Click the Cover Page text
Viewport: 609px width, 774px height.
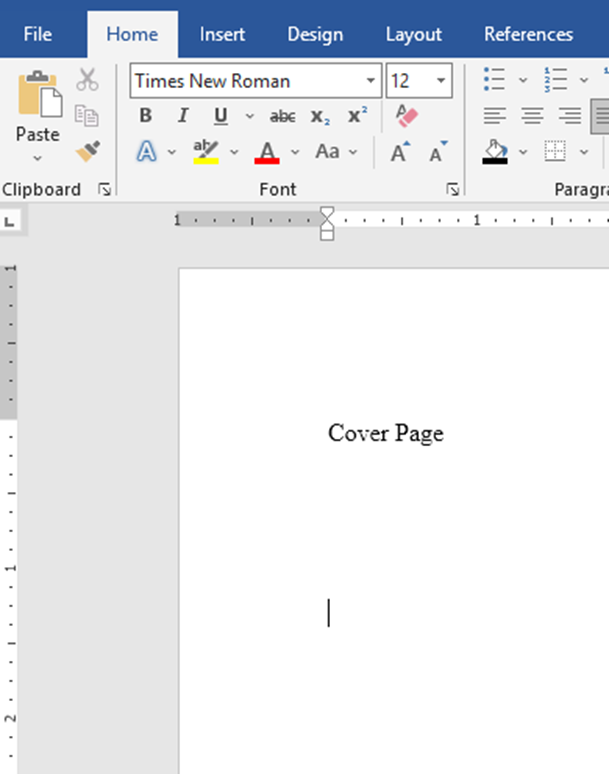point(386,433)
